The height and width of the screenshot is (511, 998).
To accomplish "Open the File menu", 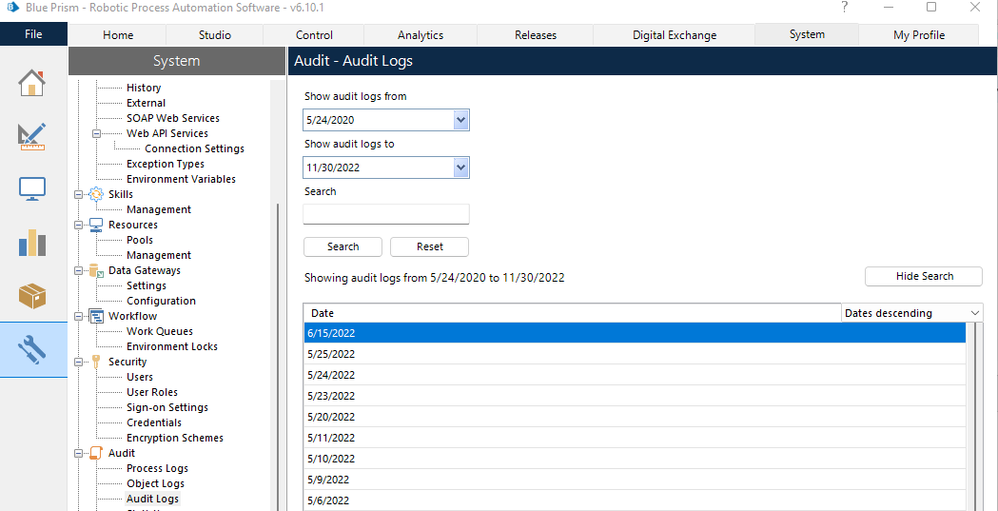I will (x=33, y=34).
